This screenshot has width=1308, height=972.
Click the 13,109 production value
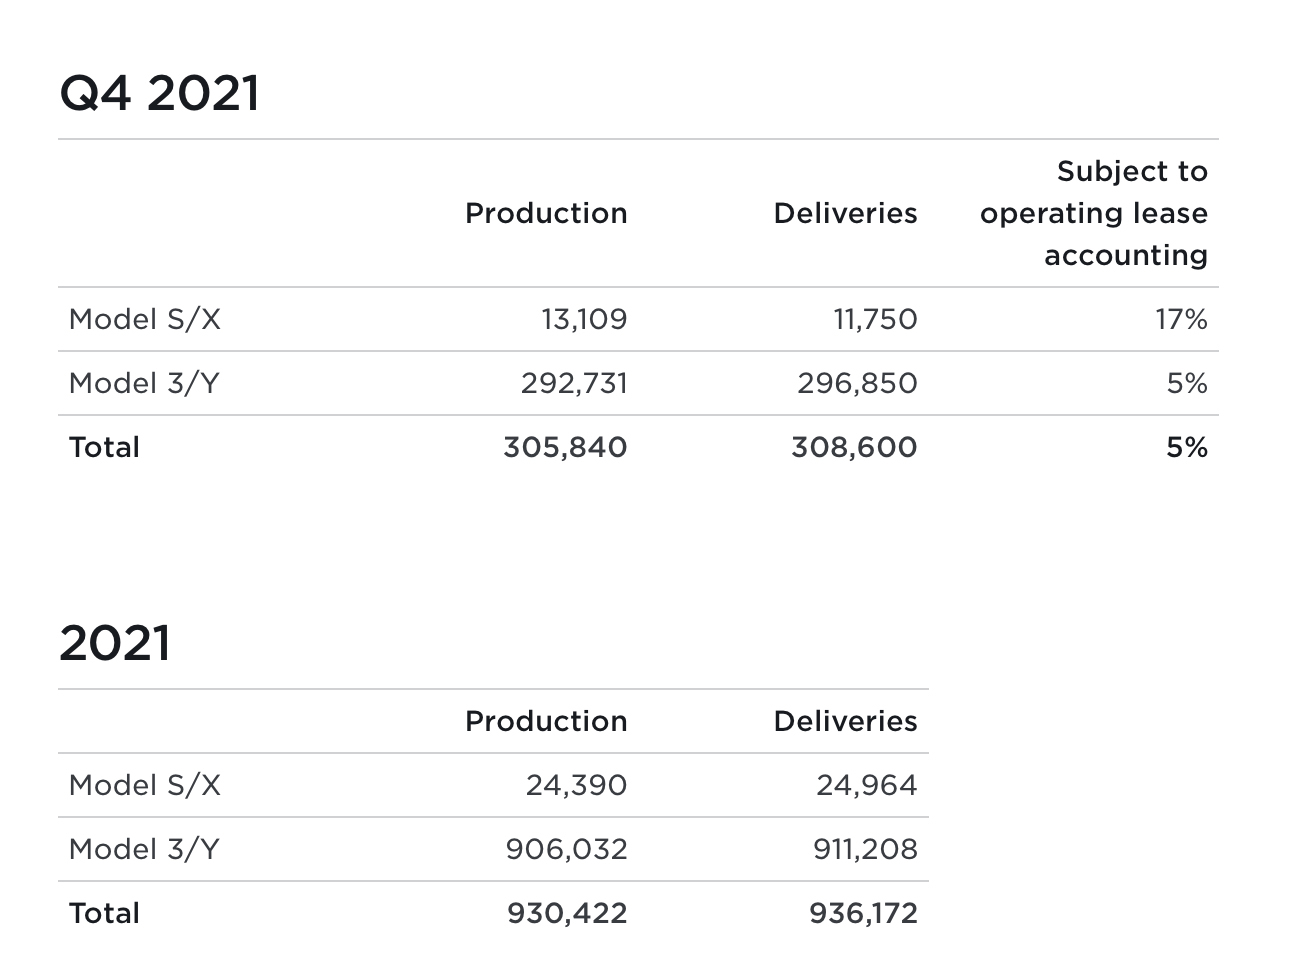584,319
